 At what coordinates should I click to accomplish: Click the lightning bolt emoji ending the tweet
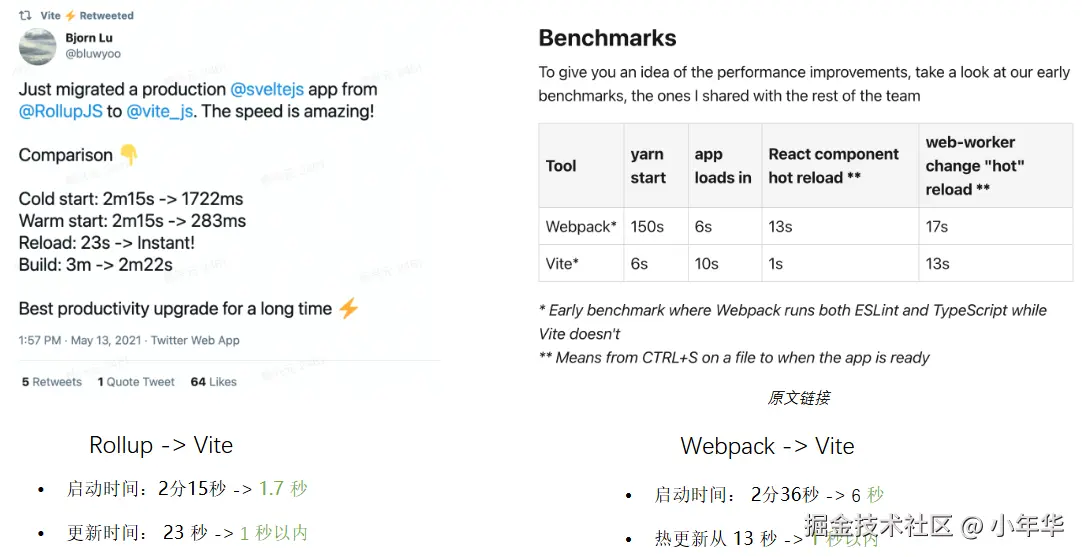pos(348,309)
